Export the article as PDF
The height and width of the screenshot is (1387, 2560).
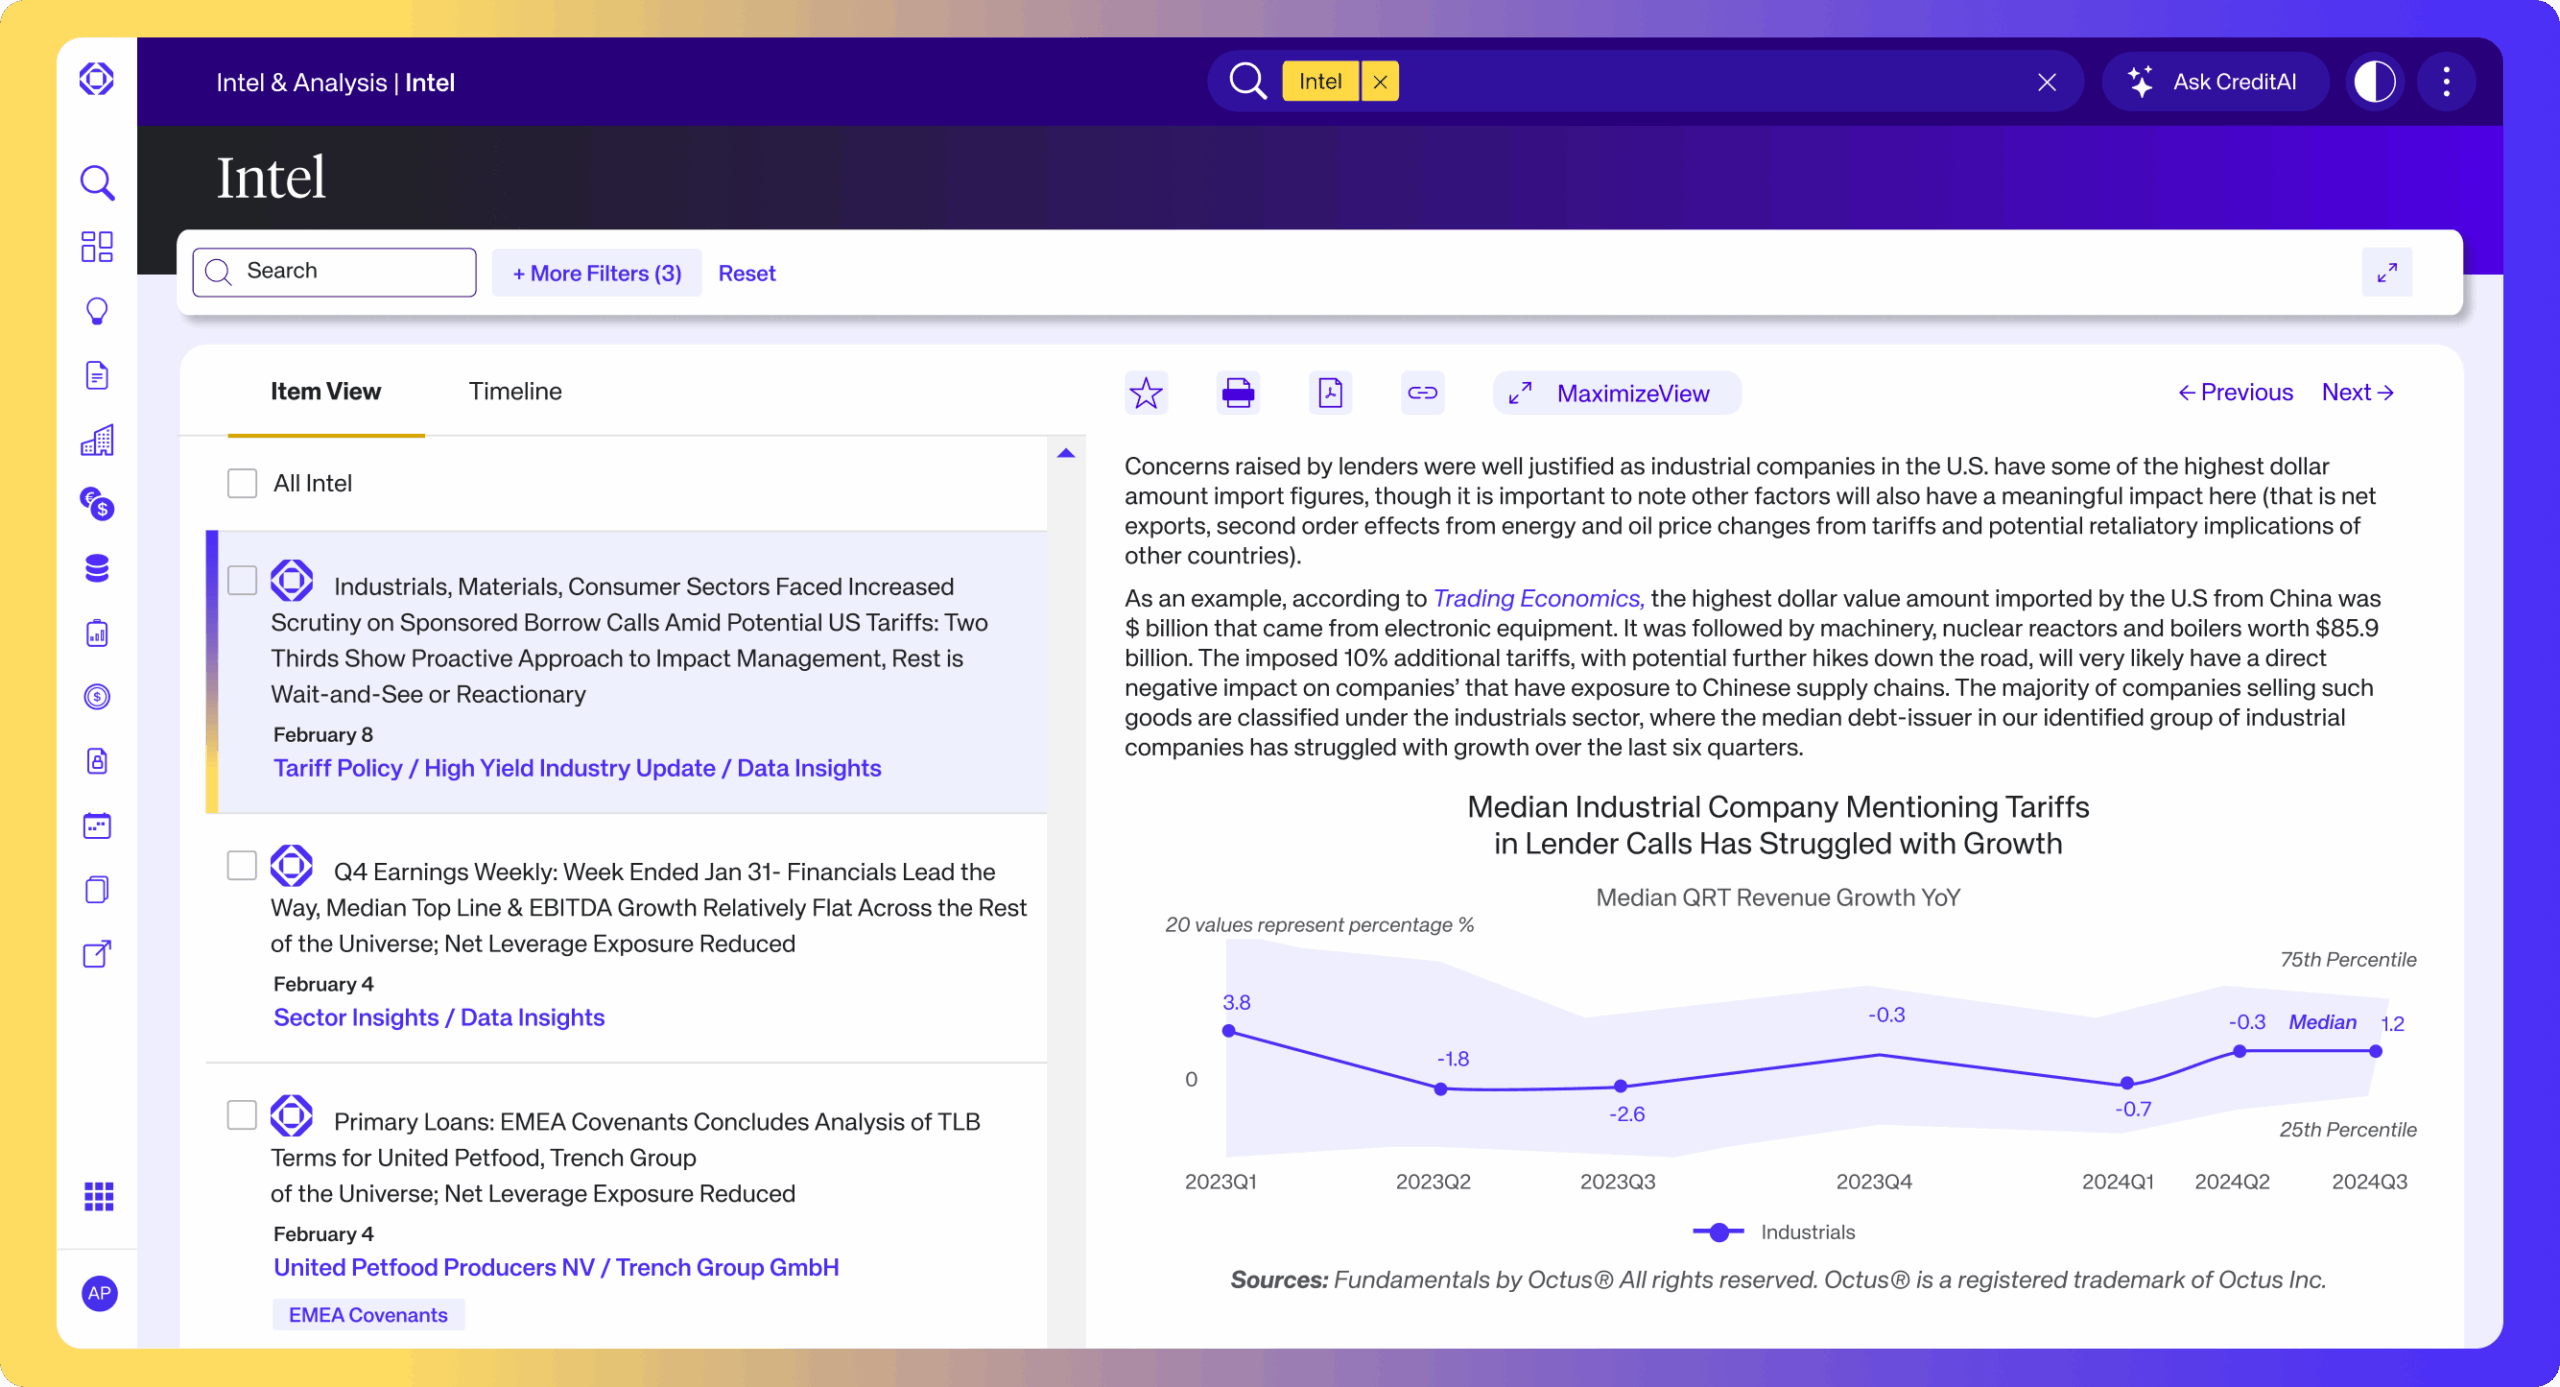tap(1330, 392)
